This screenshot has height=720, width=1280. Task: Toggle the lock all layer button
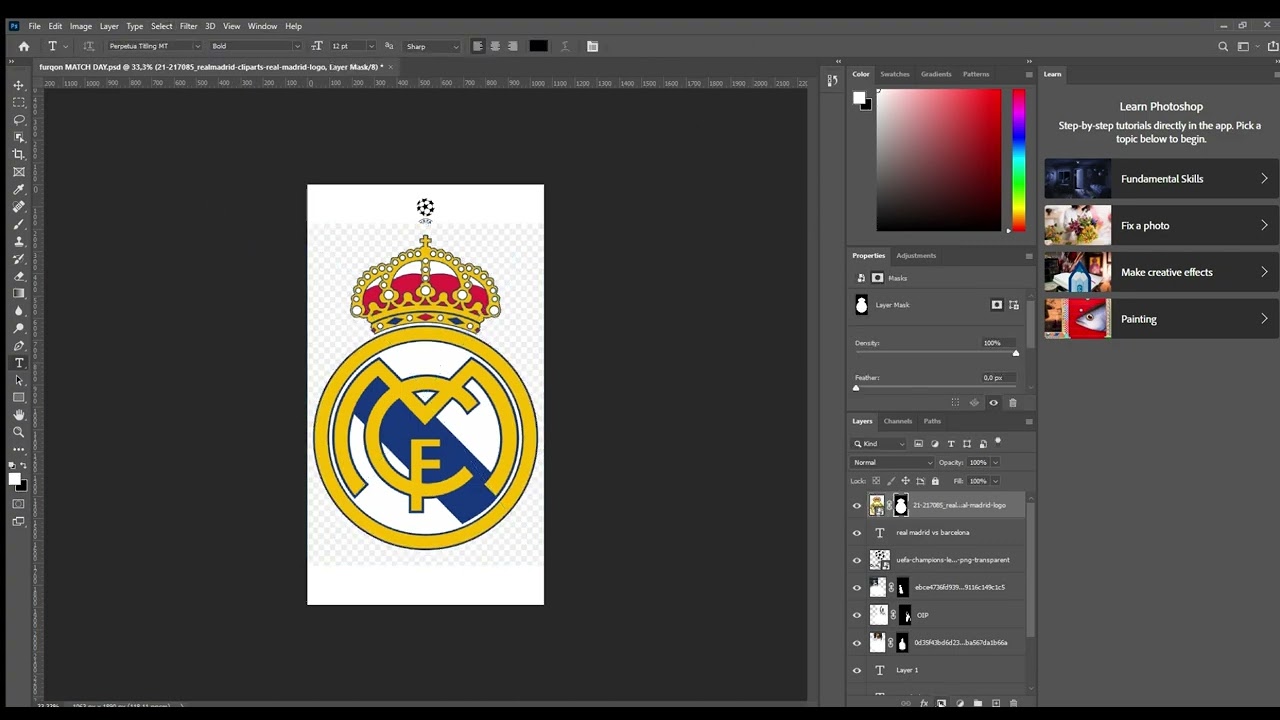point(935,481)
